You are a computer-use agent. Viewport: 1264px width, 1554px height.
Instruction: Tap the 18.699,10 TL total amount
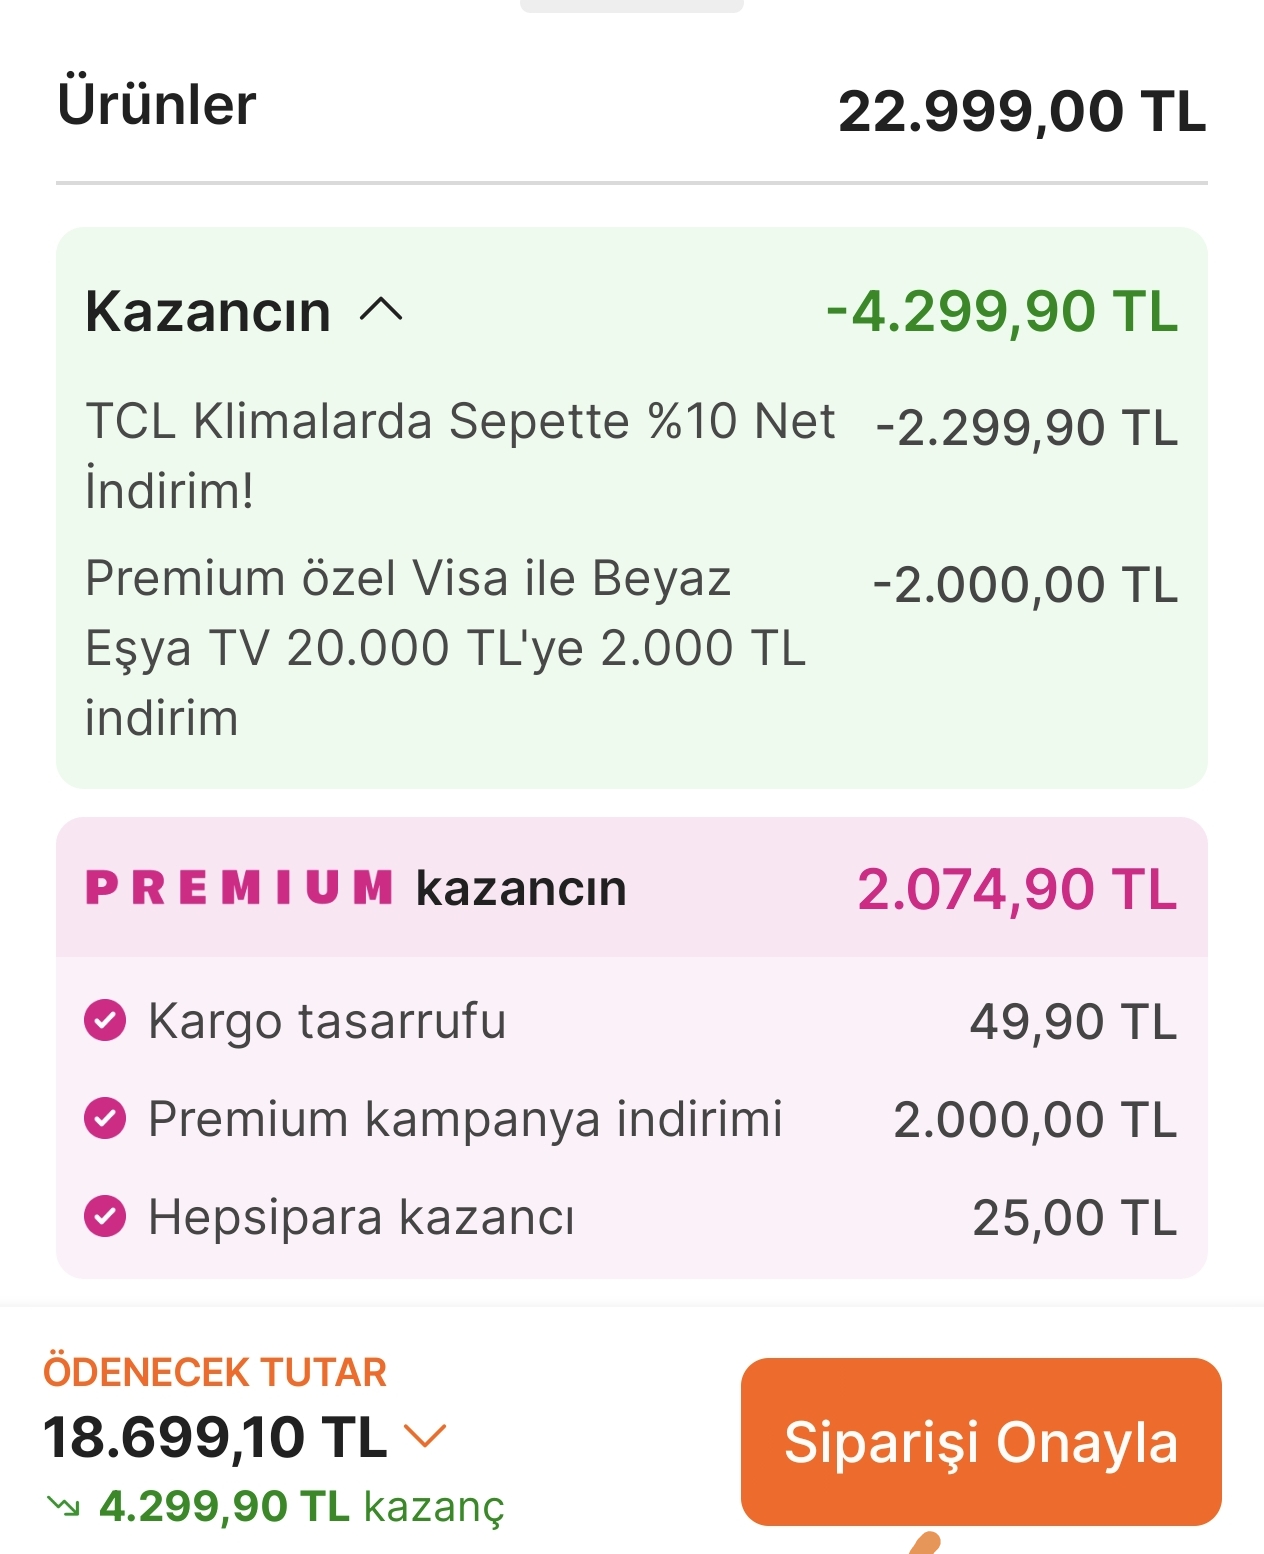(x=215, y=1437)
